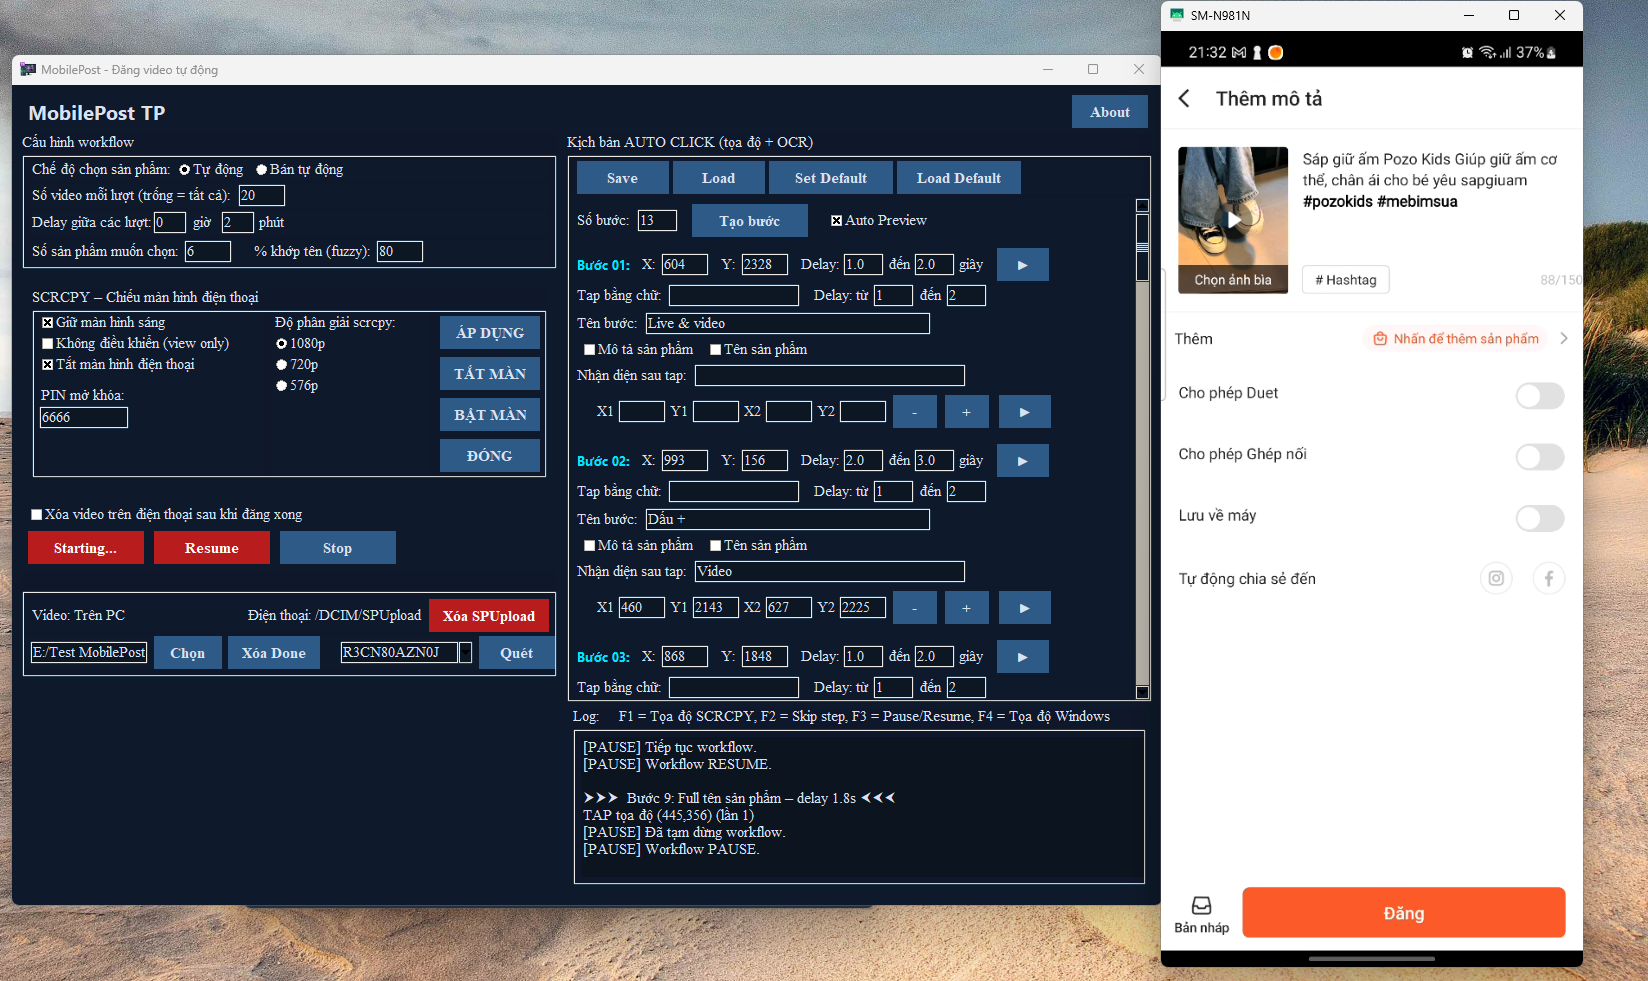Image resolution: width=1648 pixels, height=981 pixels.
Task: Click the steps list vertical scrollbar
Action: click(1142, 450)
